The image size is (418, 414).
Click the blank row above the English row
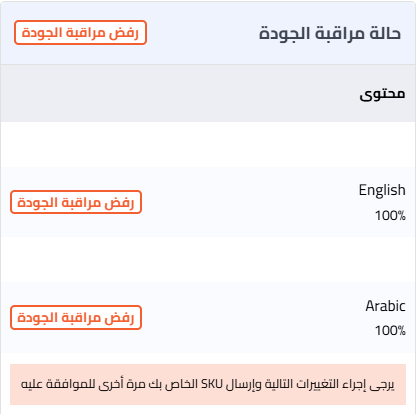tap(208, 144)
